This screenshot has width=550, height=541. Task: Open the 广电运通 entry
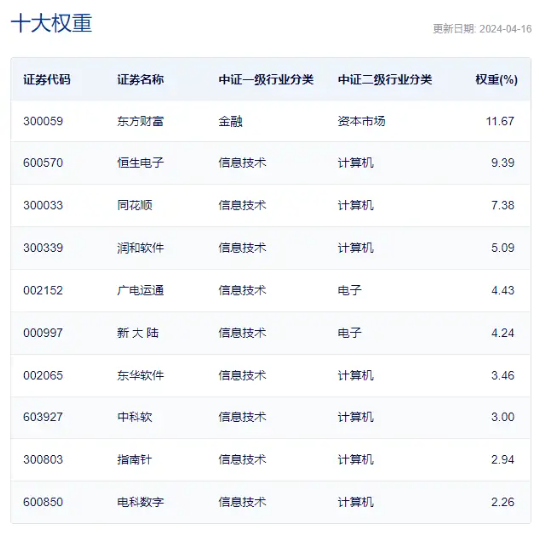[x=140, y=290]
